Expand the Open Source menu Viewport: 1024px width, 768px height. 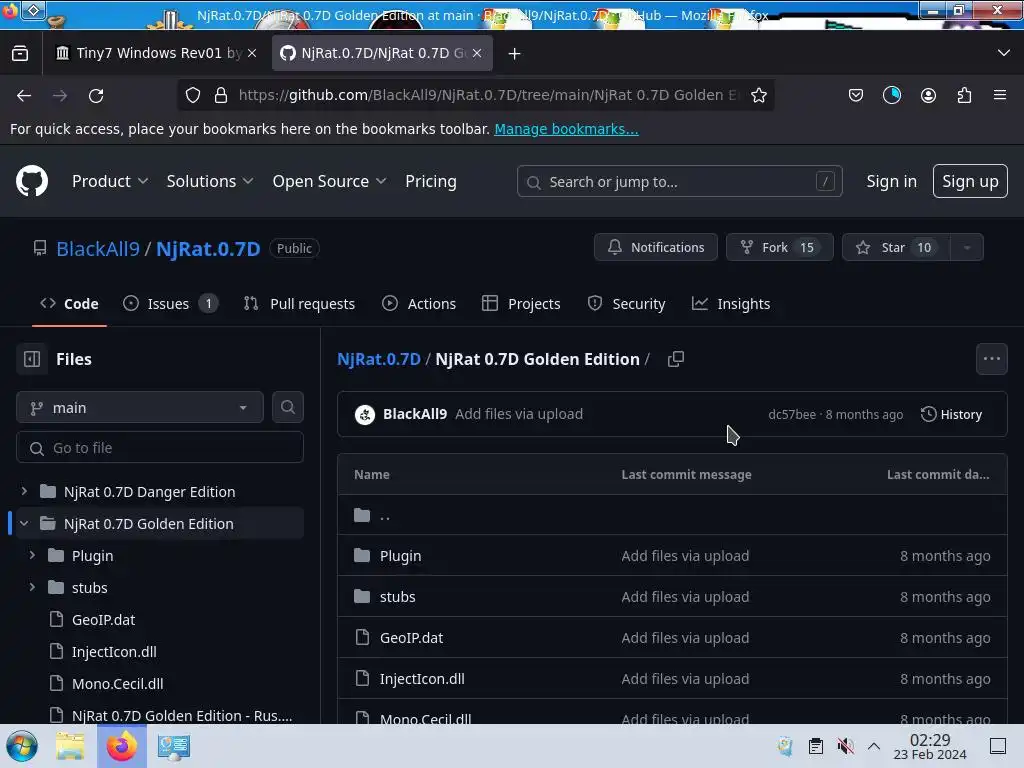[x=329, y=181]
